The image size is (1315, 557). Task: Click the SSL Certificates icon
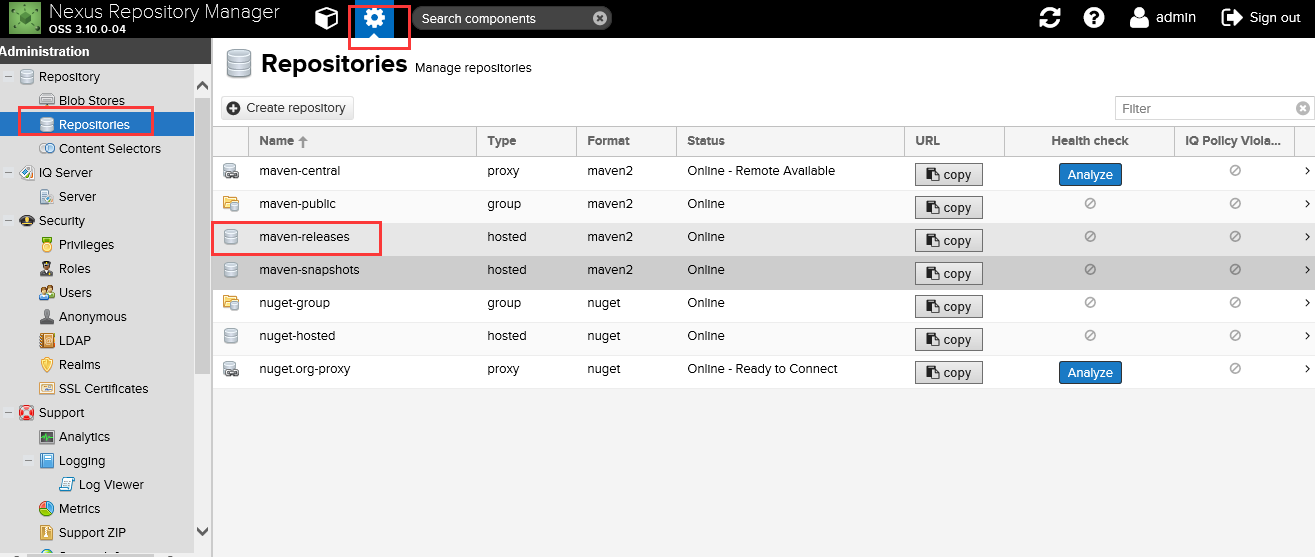click(47, 389)
